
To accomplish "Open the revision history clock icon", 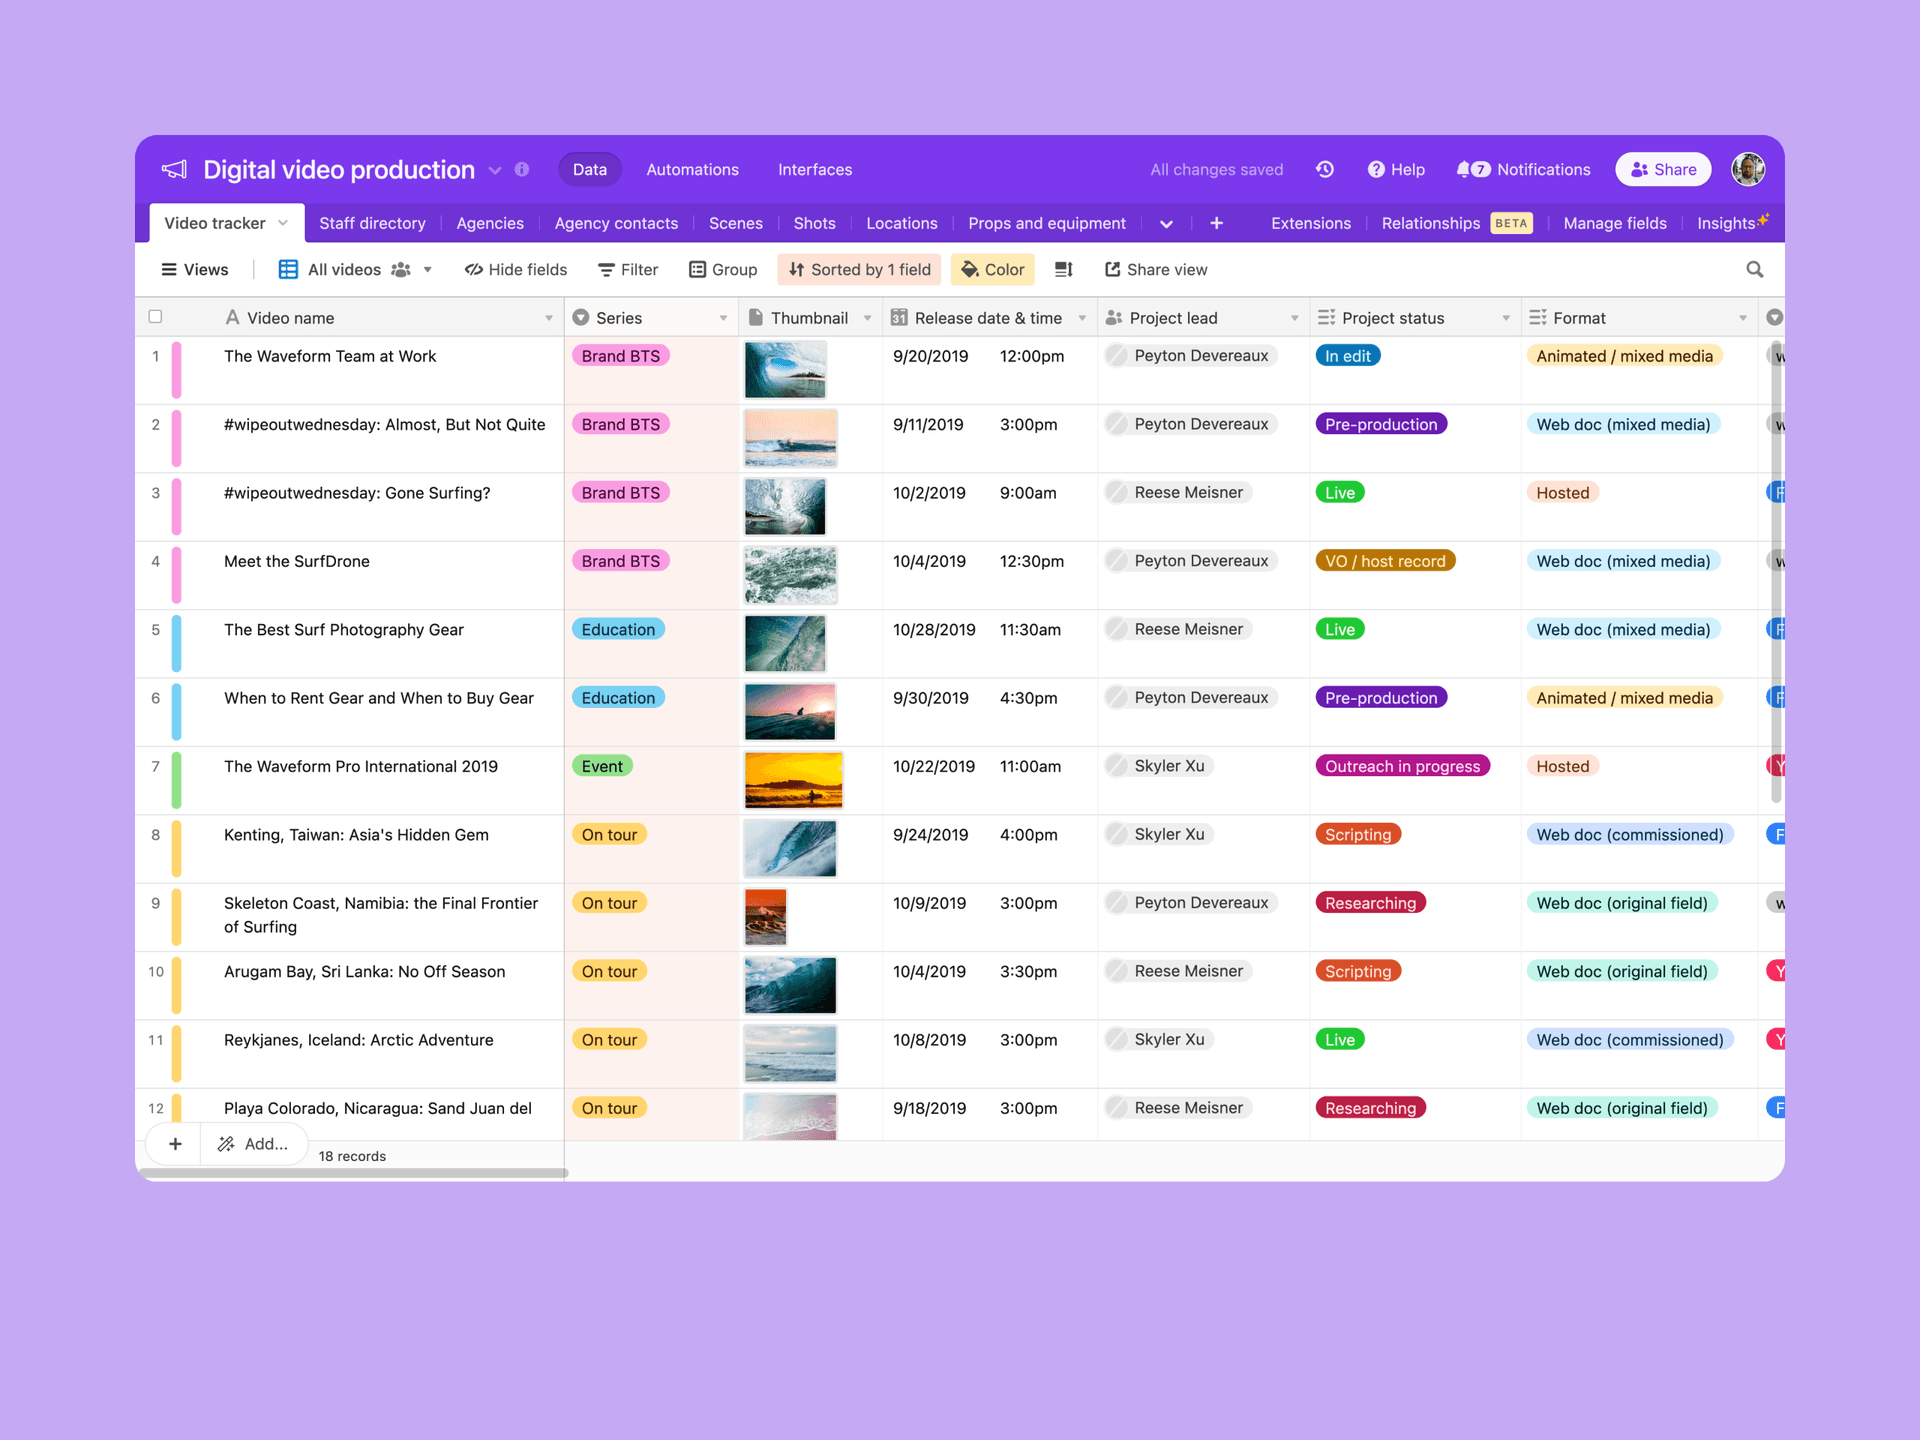I will 1325,169.
